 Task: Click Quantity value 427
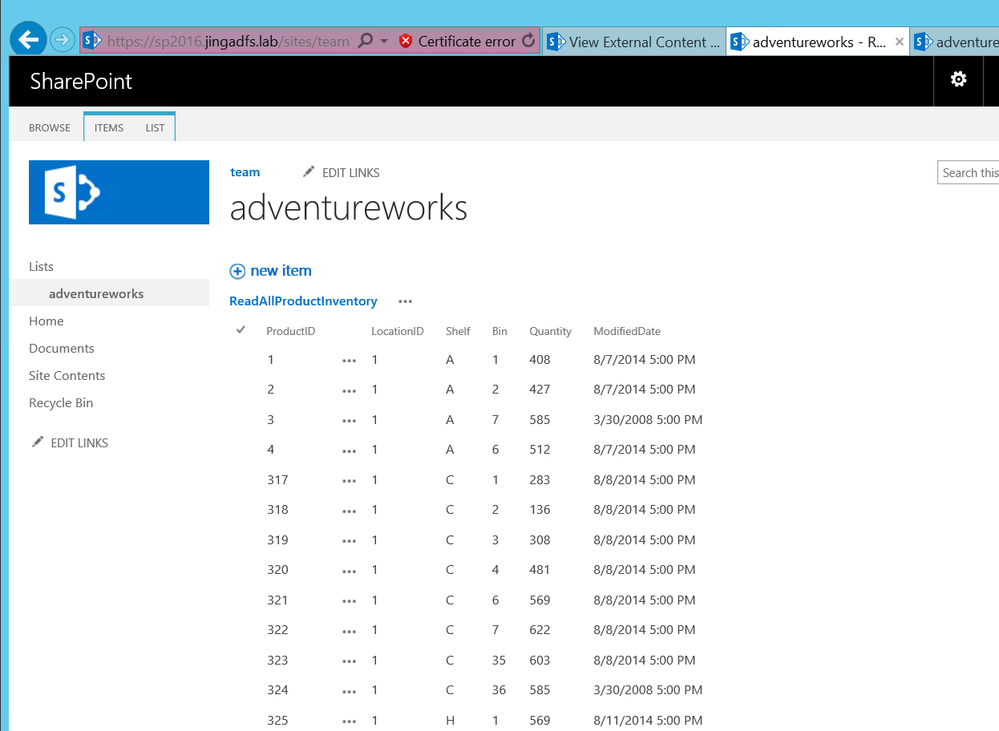click(x=540, y=389)
